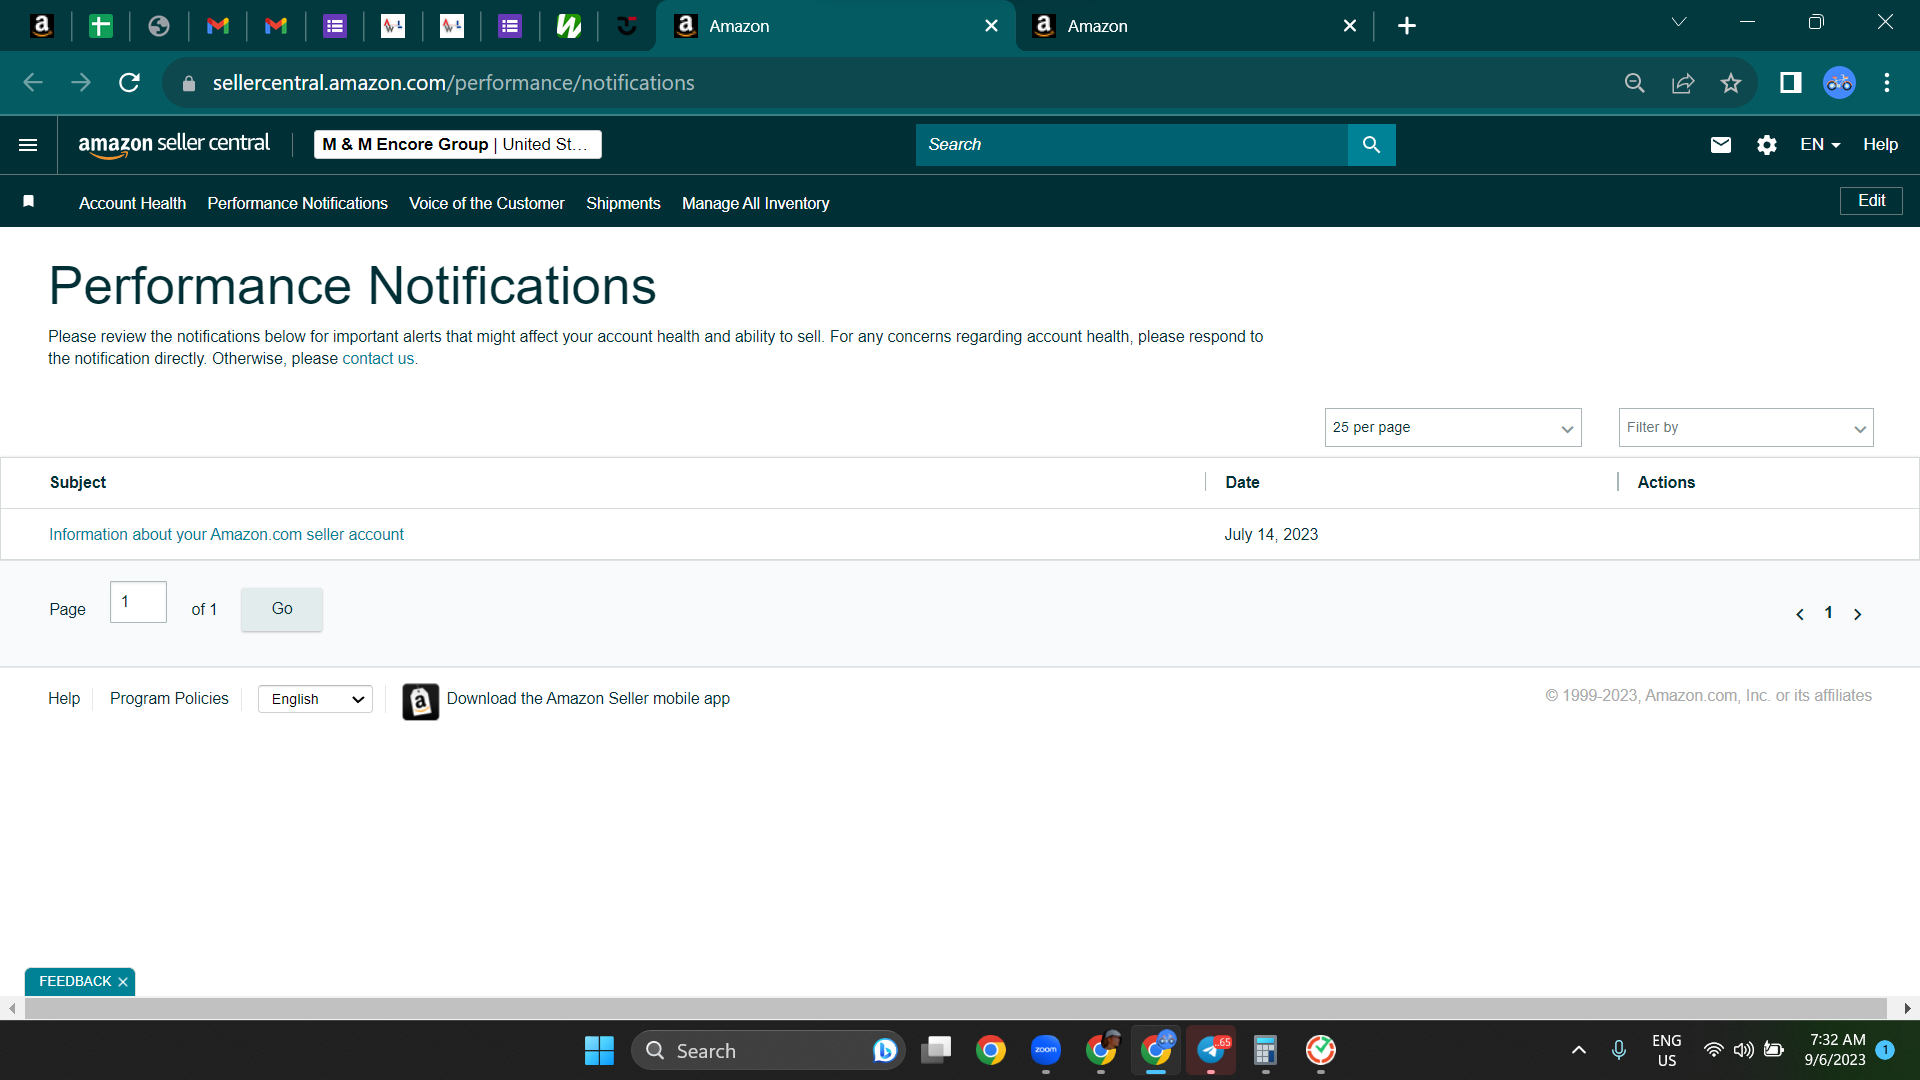Click the site lock icon in address bar
This screenshot has height=1080, width=1920.
click(x=189, y=83)
